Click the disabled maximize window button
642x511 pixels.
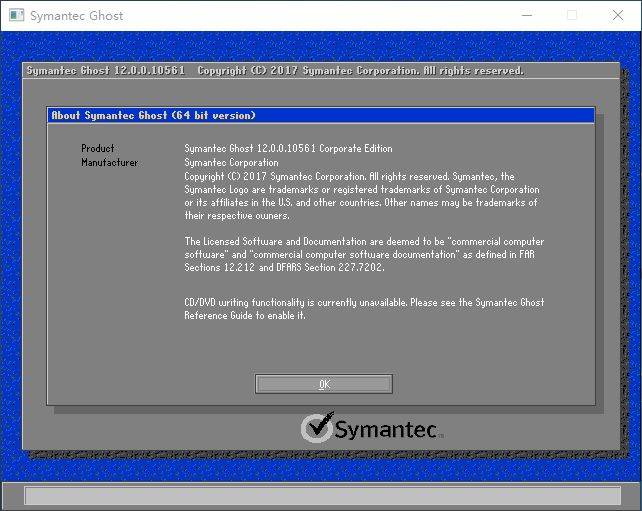click(572, 15)
